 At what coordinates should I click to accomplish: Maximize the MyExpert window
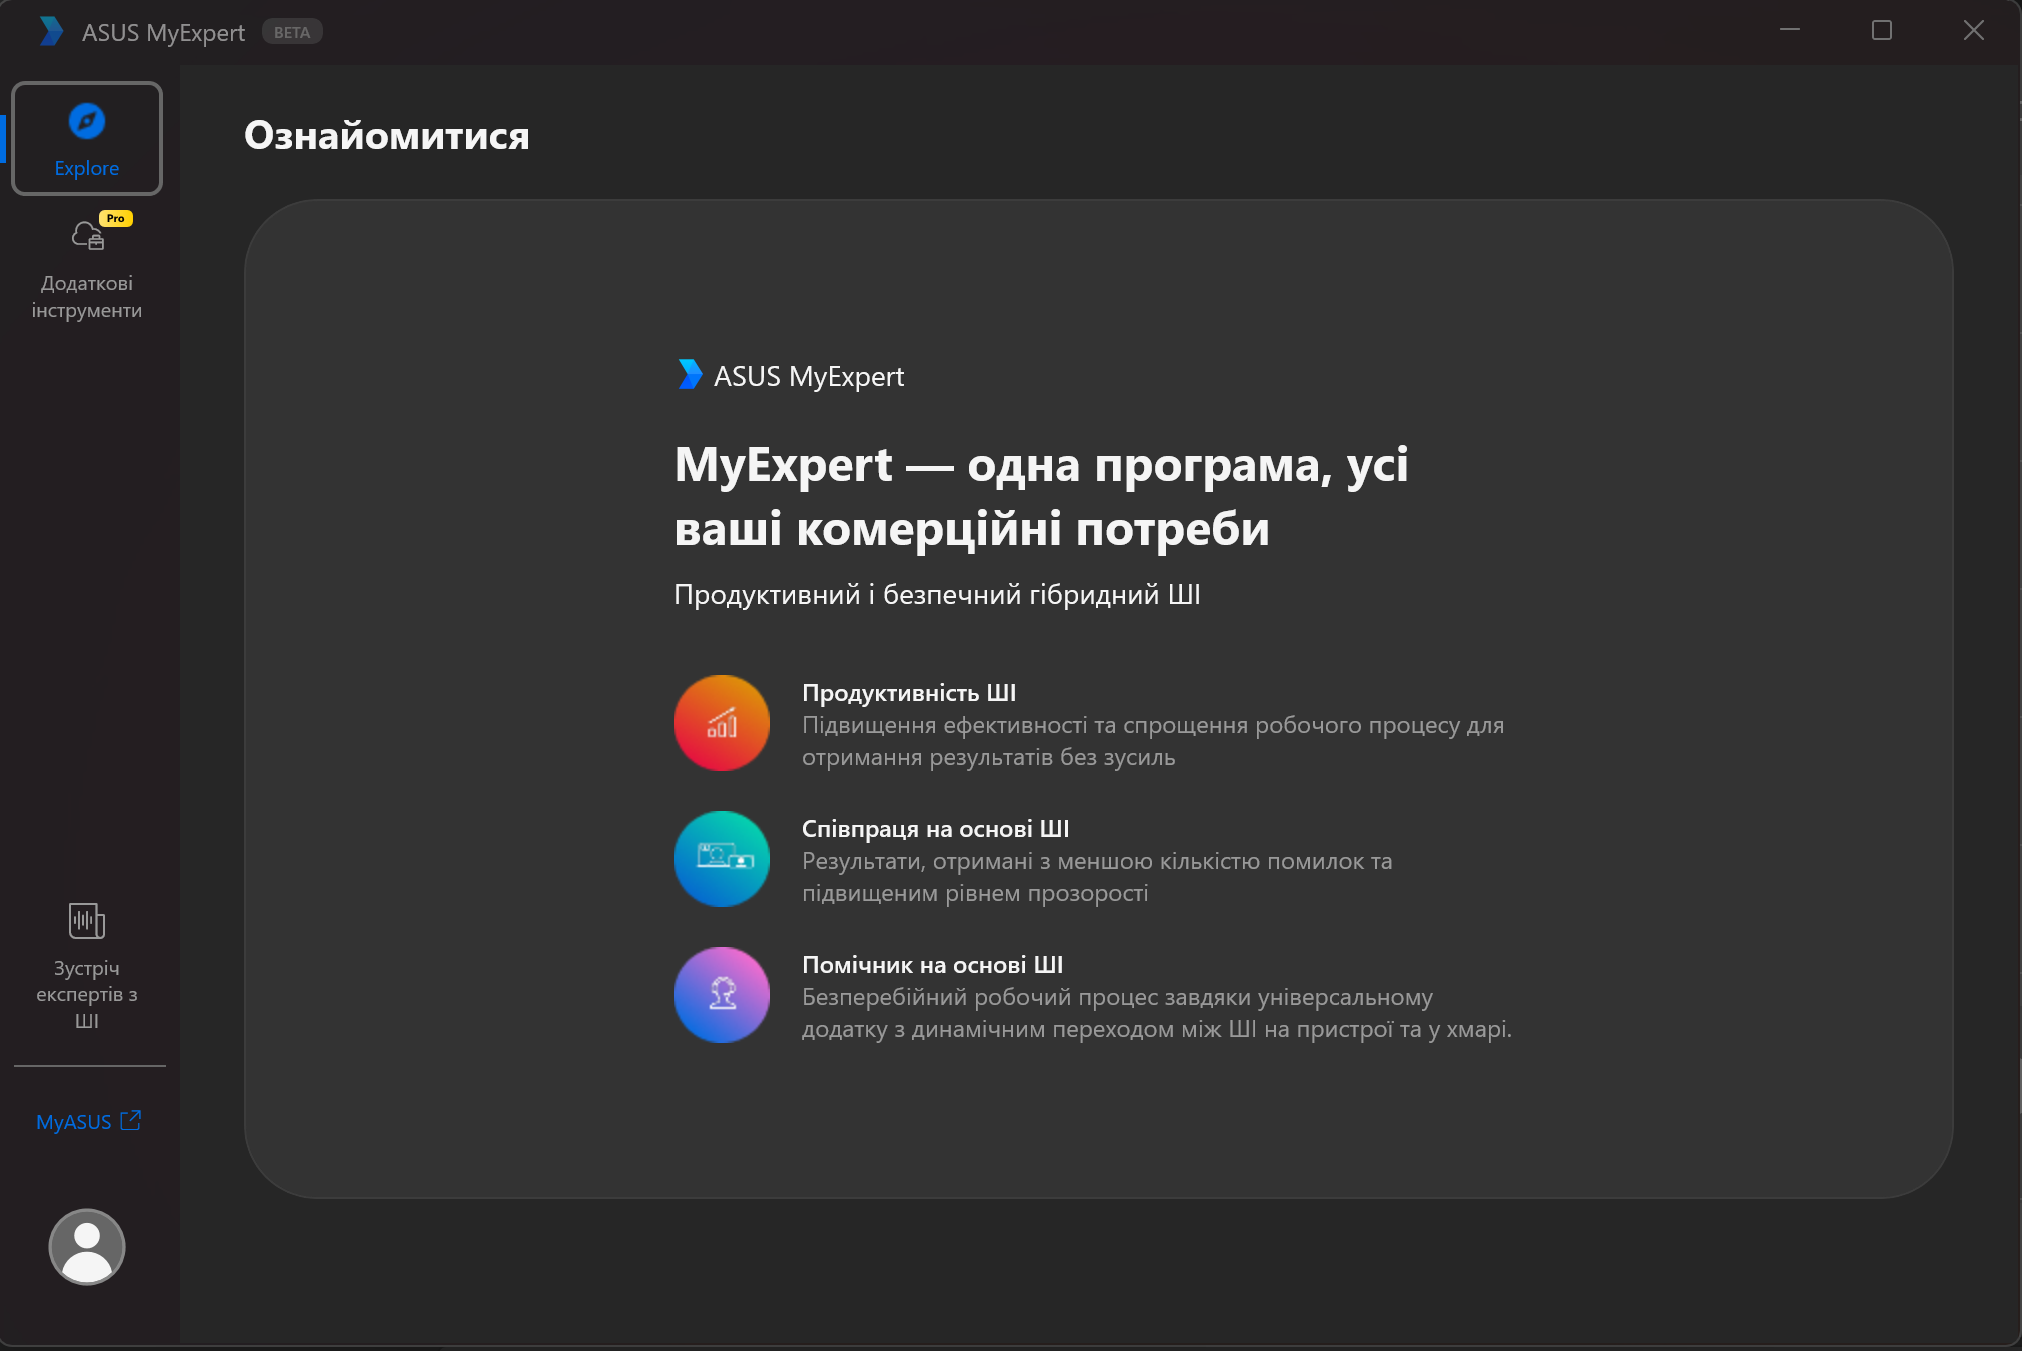pyautogui.click(x=1882, y=31)
